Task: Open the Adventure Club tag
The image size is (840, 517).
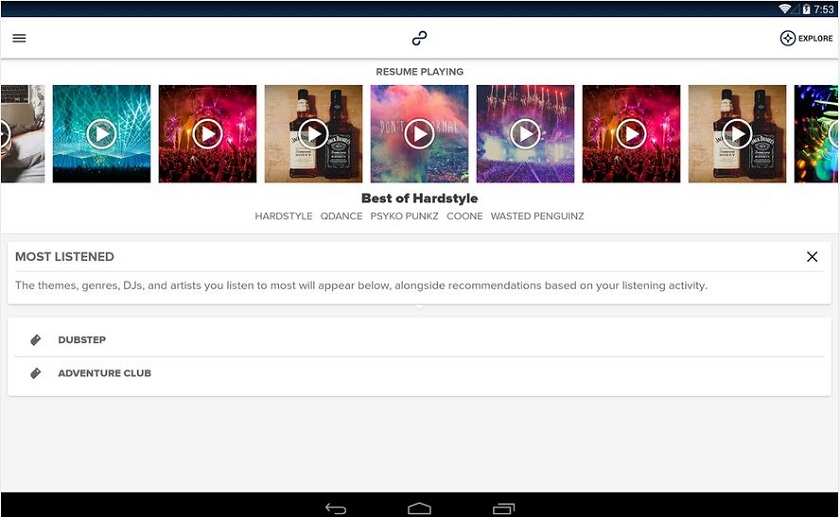Action: click(x=419, y=373)
